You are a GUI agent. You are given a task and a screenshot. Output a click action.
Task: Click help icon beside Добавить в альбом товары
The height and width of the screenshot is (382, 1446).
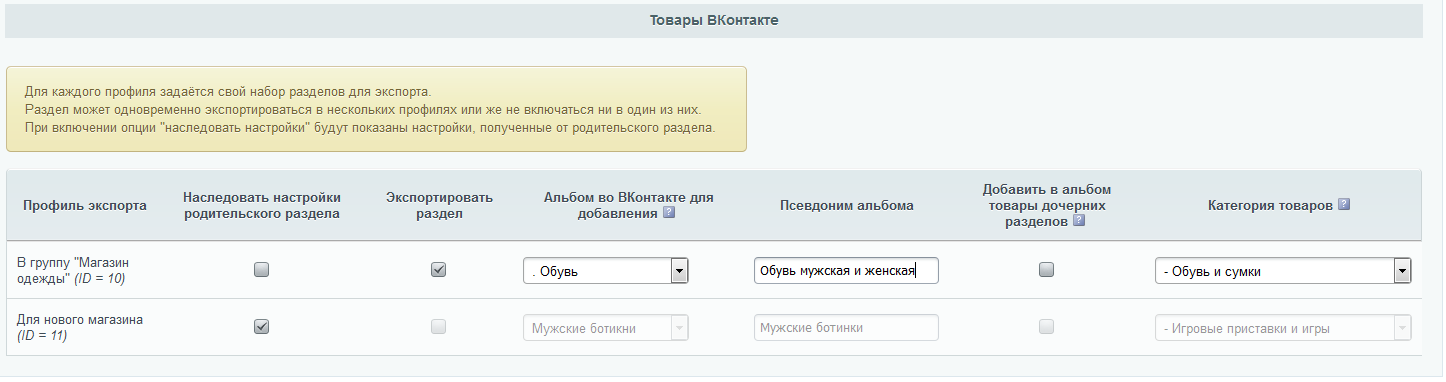(x=1078, y=221)
